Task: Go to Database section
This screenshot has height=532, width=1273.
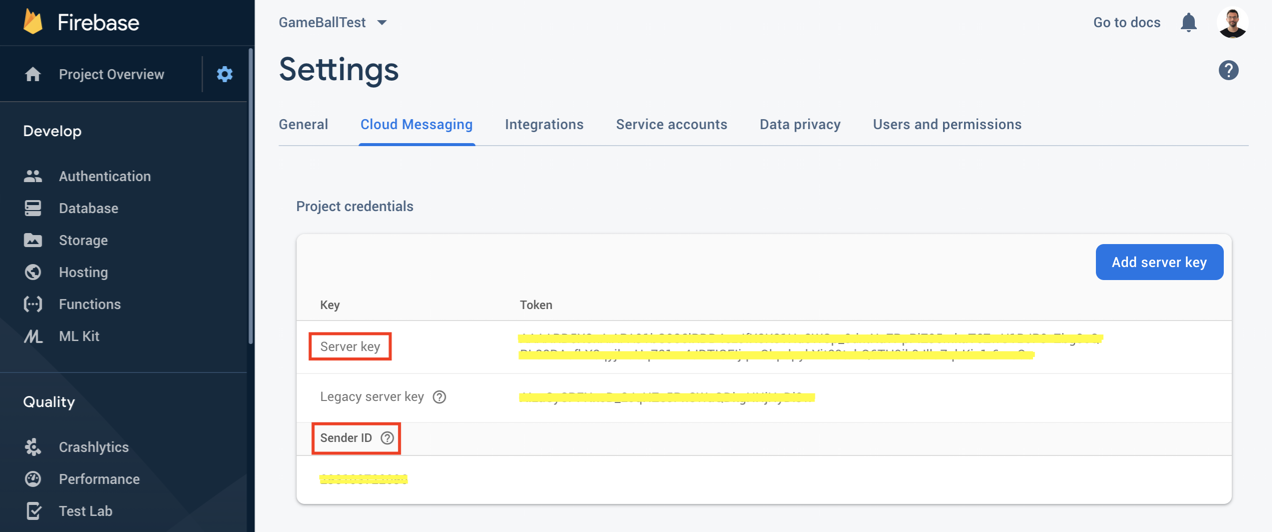Action: pos(88,208)
